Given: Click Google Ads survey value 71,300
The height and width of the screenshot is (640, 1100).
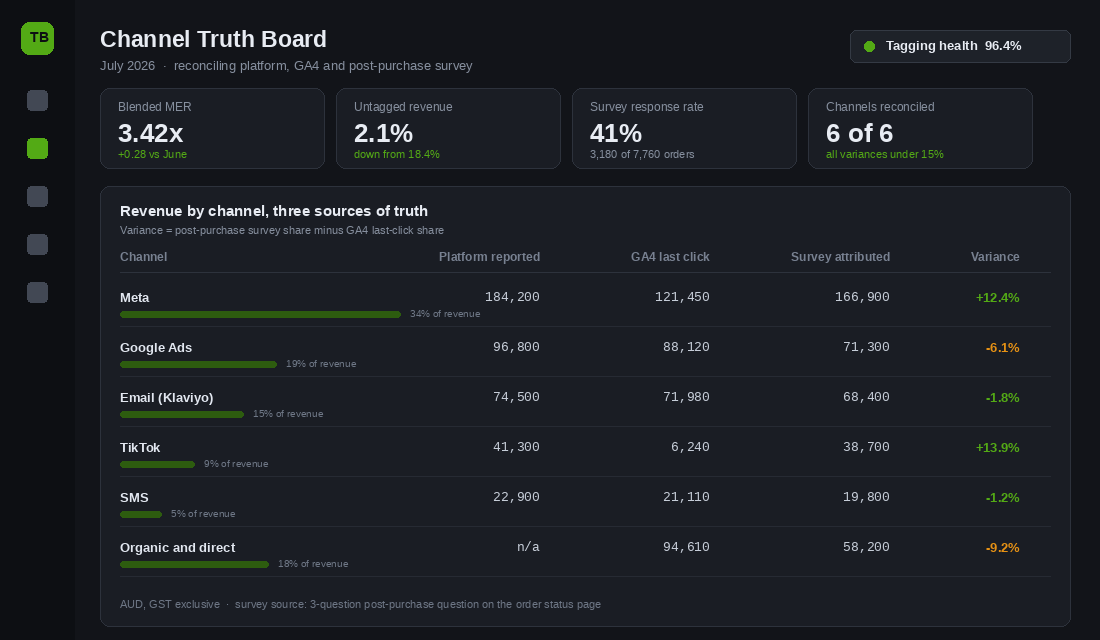Looking at the screenshot, I should click(x=866, y=347).
